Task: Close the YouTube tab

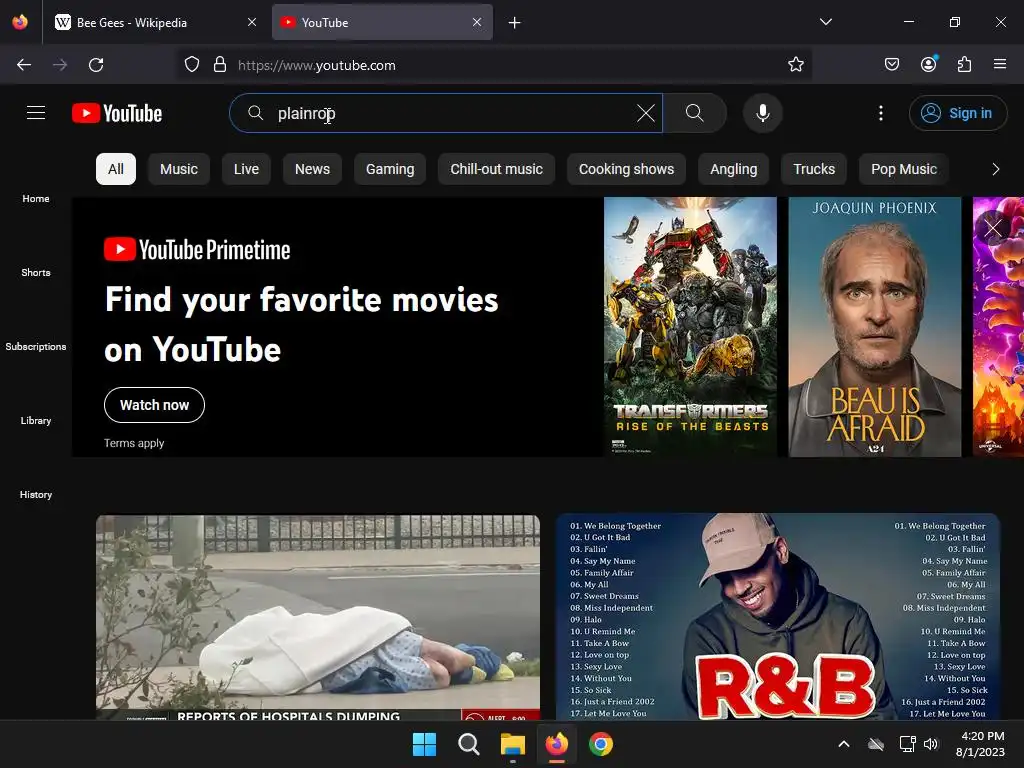Action: (477, 22)
